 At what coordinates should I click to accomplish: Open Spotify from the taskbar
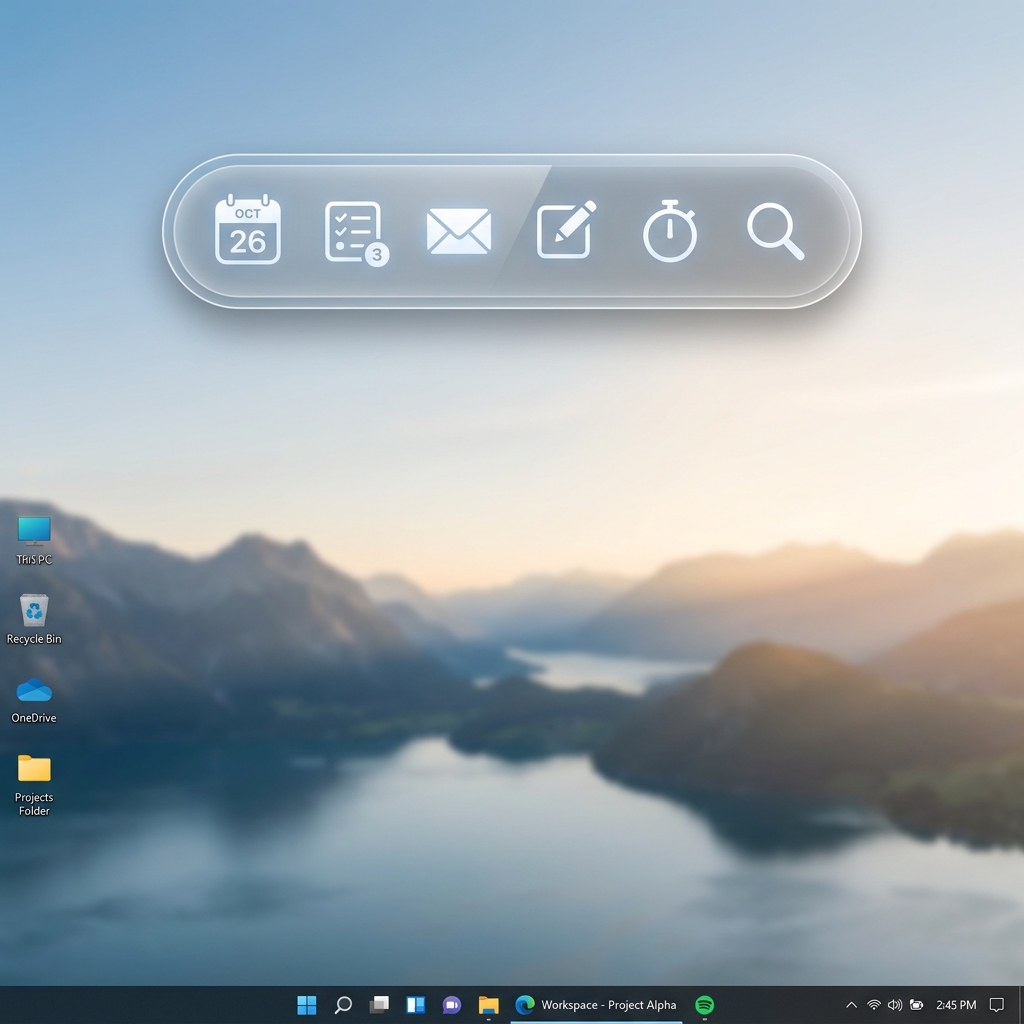(705, 1005)
